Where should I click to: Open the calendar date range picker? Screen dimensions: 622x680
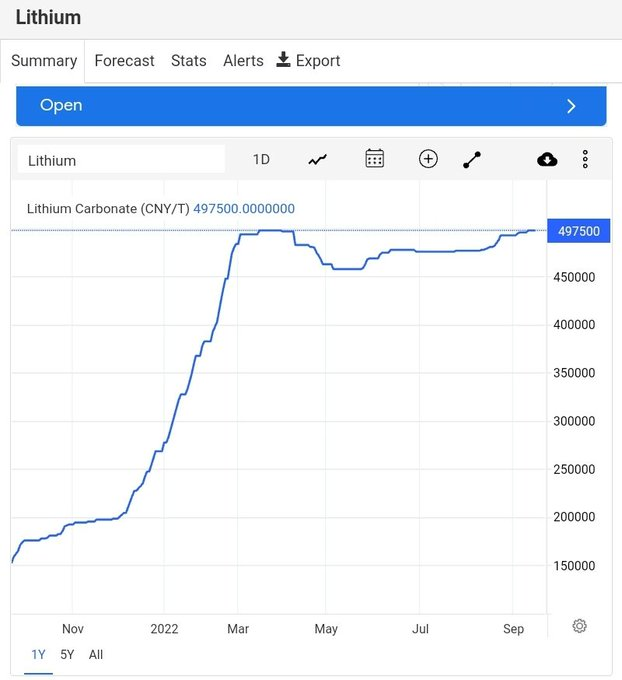374,159
